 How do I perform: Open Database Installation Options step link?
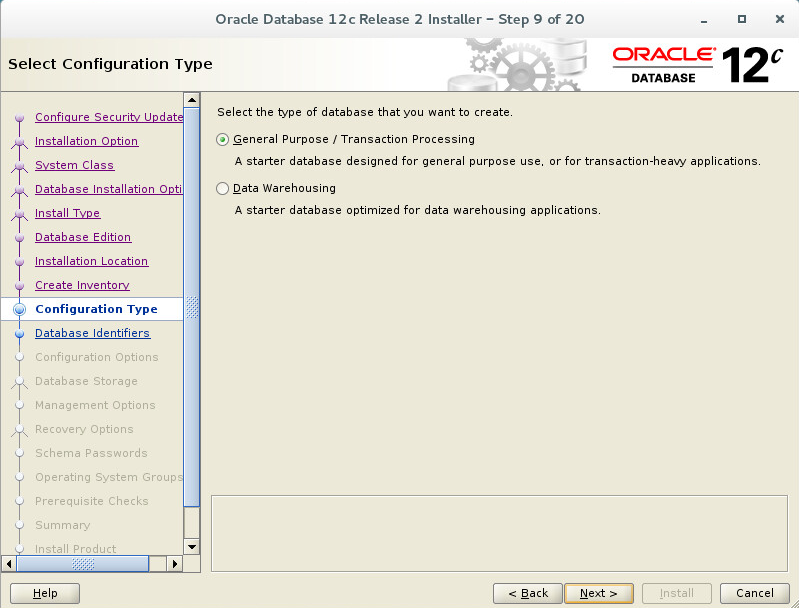pyautogui.click(x=109, y=189)
